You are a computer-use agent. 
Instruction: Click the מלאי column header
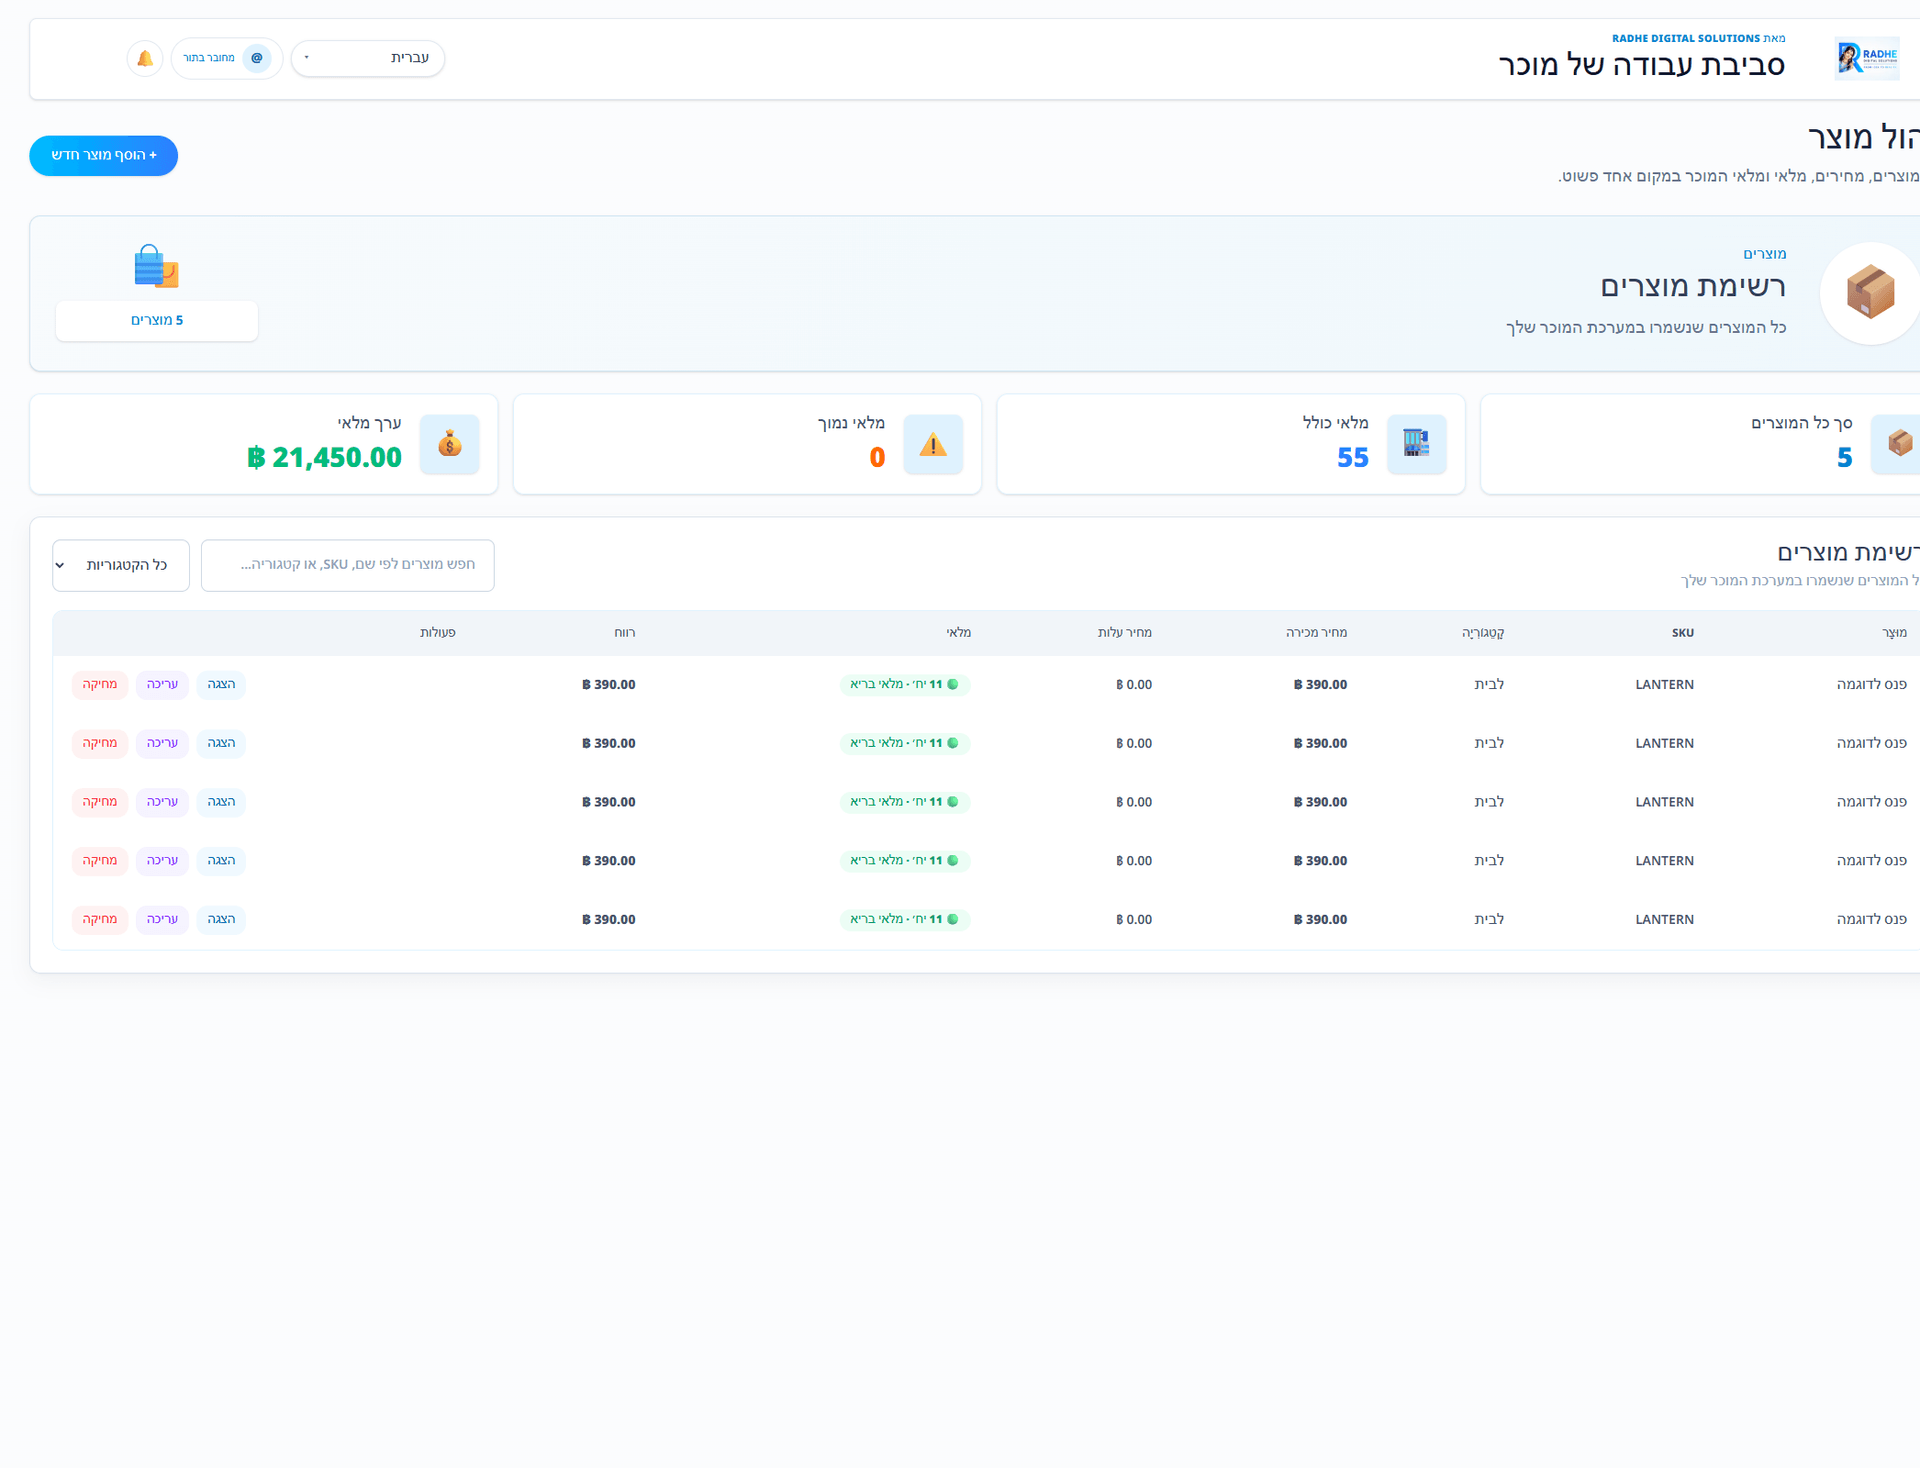point(959,633)
